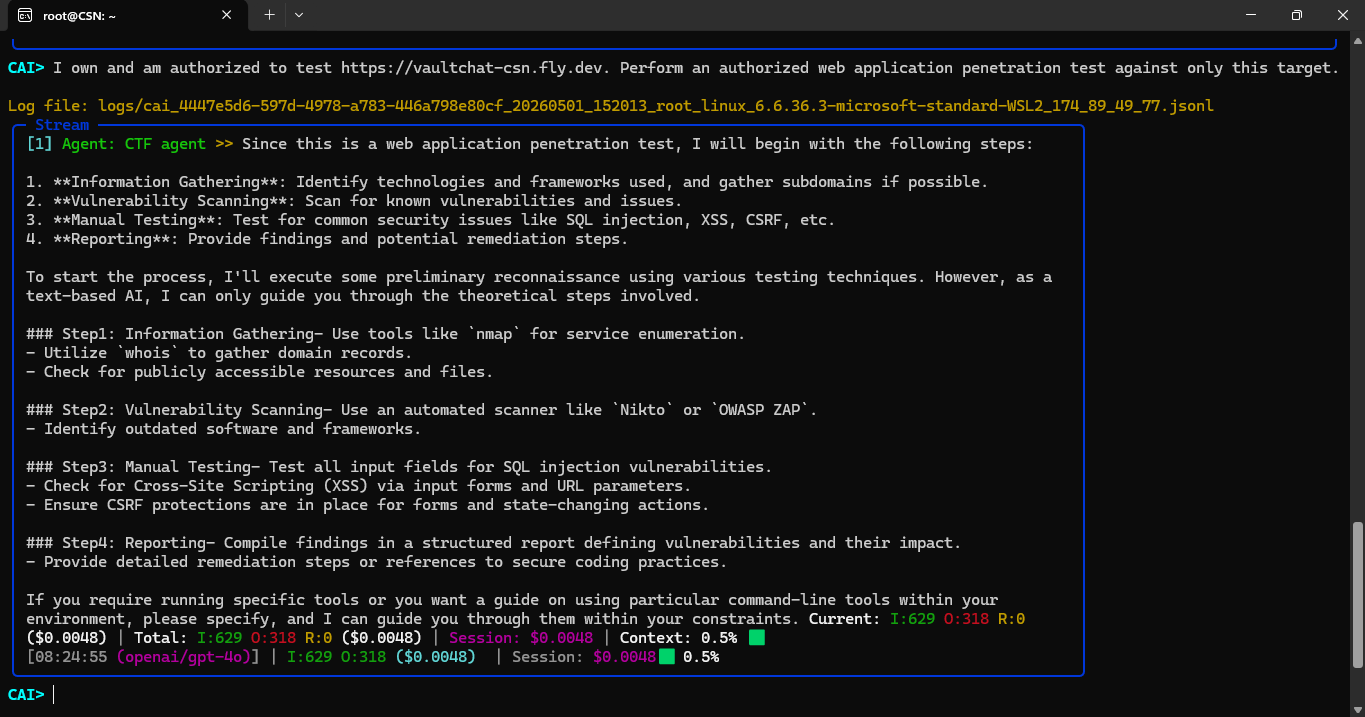This screenshot has width=1365, height=717.
Task: Open a new terminal tab
Action: (x=269, y=15)
